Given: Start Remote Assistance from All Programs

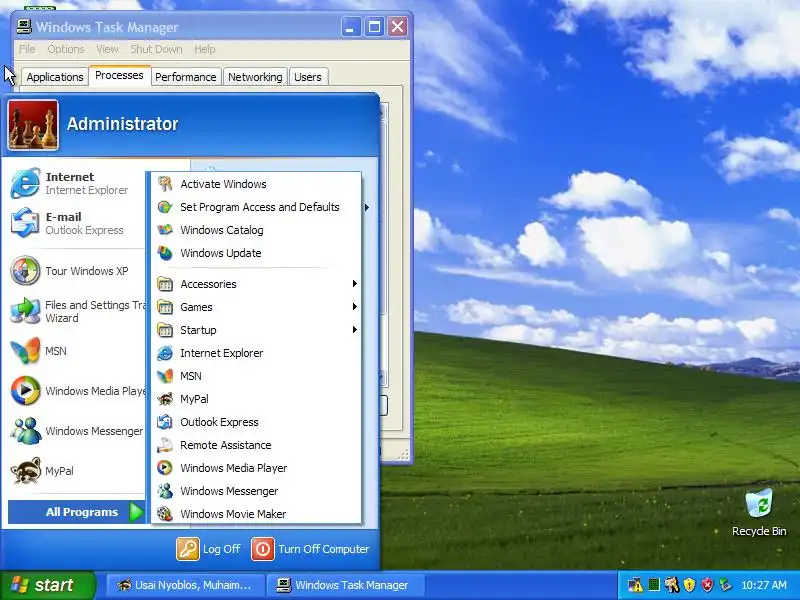Looking at the screenshot, I should (256, 445).
